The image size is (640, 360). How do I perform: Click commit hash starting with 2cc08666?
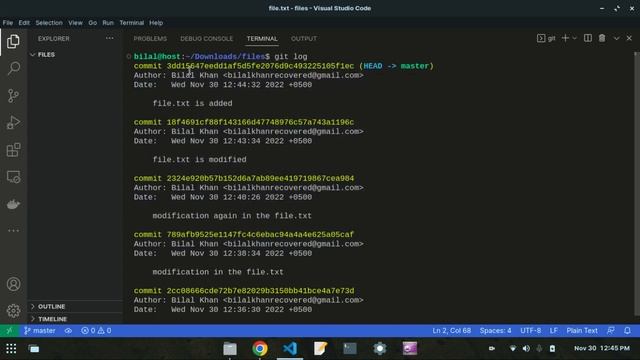tap(260, 291)
